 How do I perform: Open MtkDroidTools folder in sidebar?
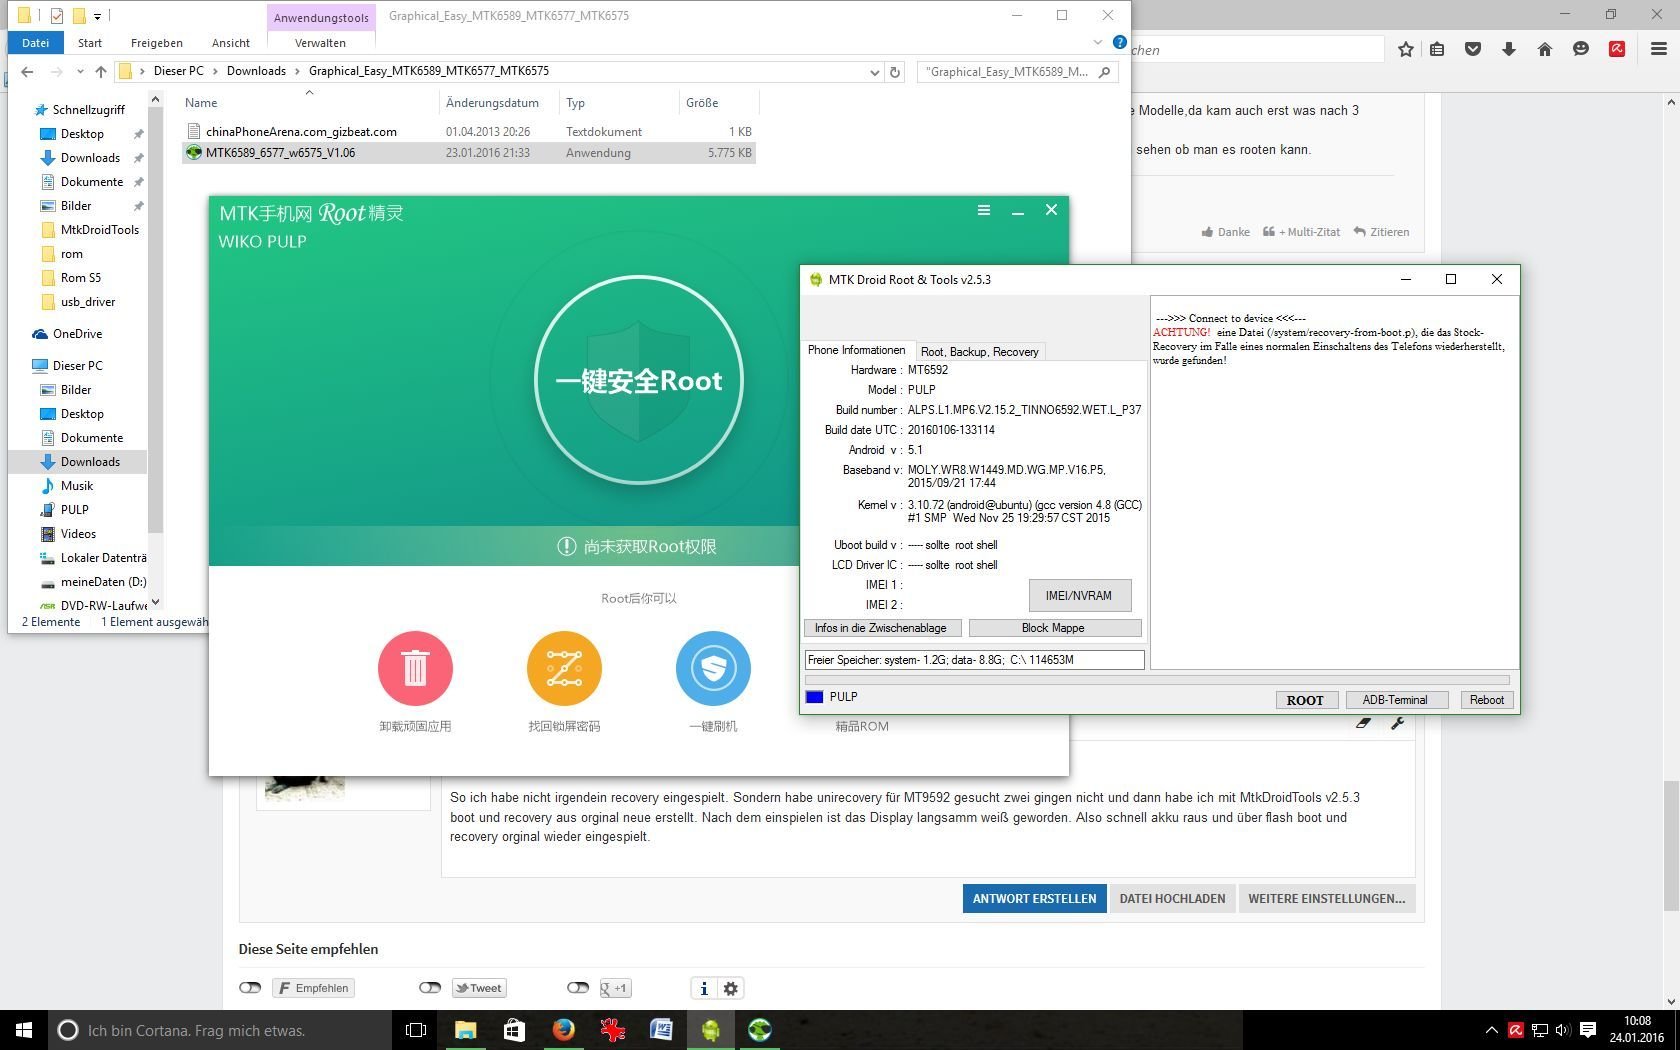[x=99, y=230]
